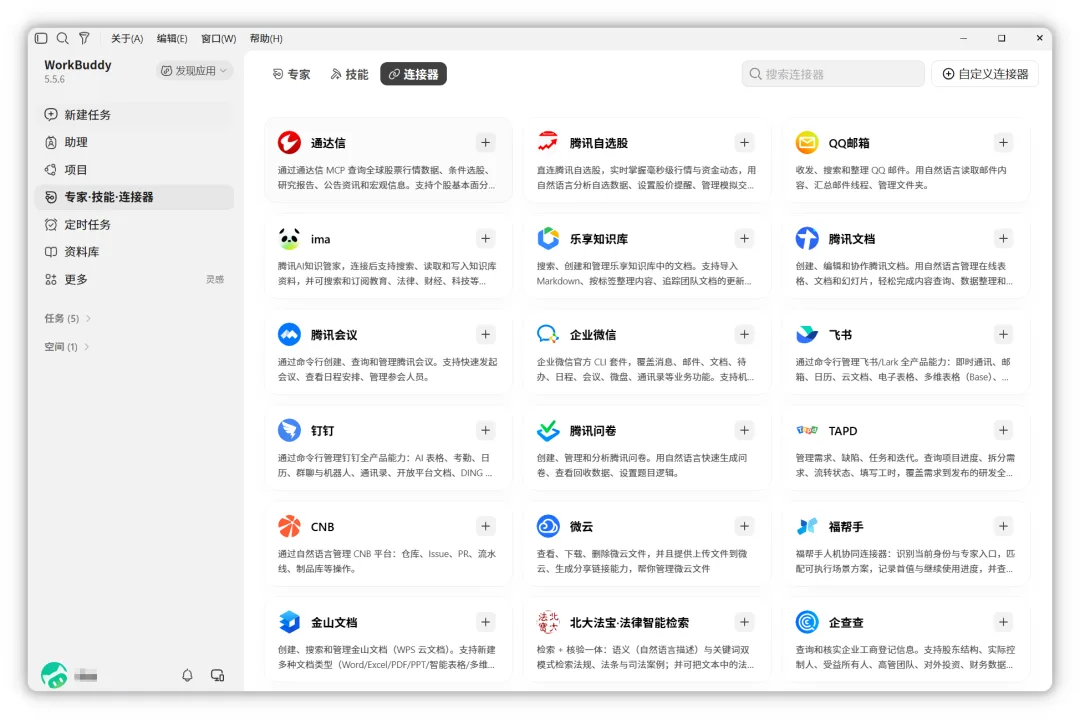The image size is (1080, 719).
Task: Click the 乐享知识库 logo icon
Action: tap(548, 238)
